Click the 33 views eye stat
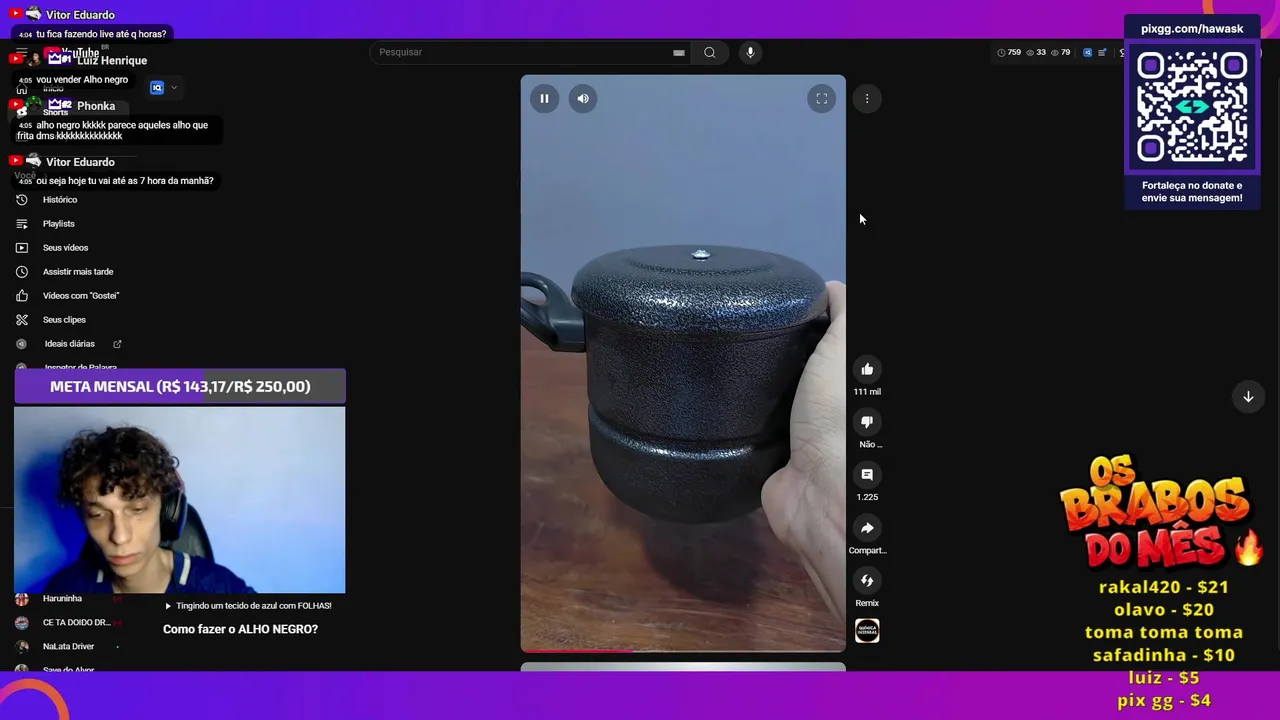Viewport: 1280px width, 720px height. click(1036, 52)
